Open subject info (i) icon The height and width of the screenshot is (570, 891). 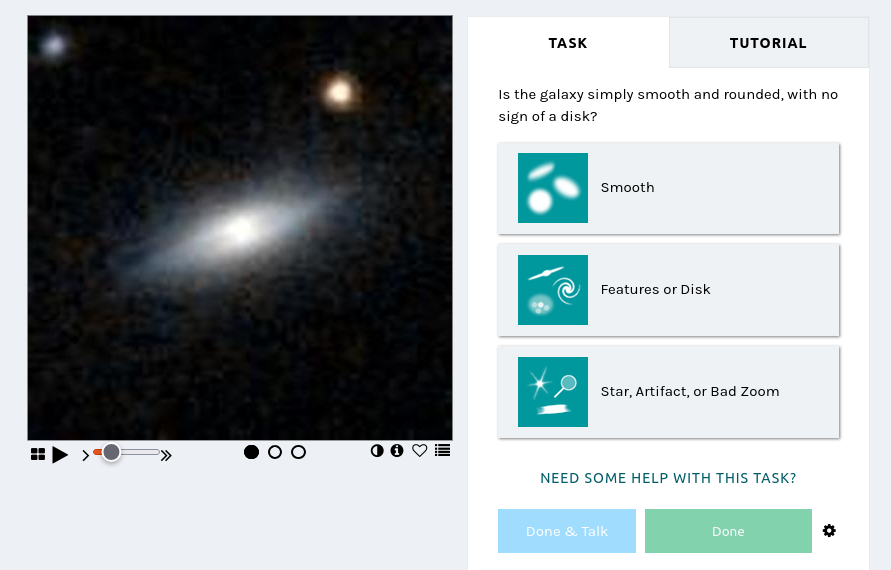click(397, 451)
